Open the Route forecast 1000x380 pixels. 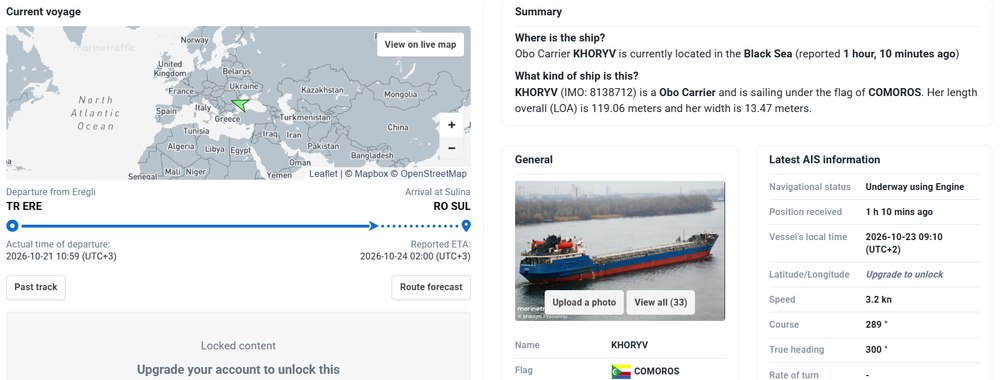coord(431,287)
